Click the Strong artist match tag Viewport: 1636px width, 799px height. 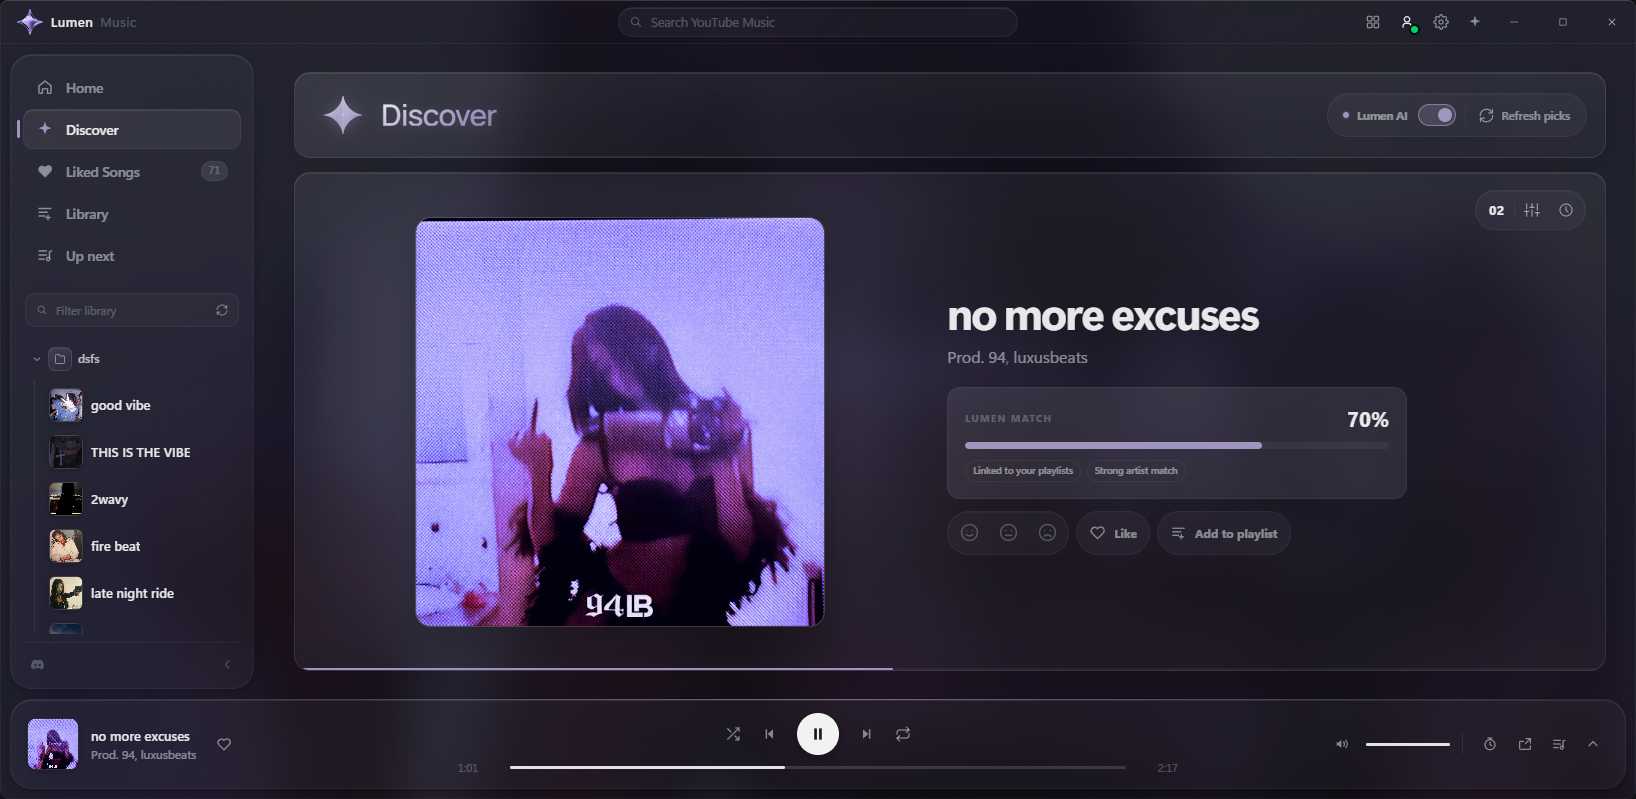[1136, 471]
